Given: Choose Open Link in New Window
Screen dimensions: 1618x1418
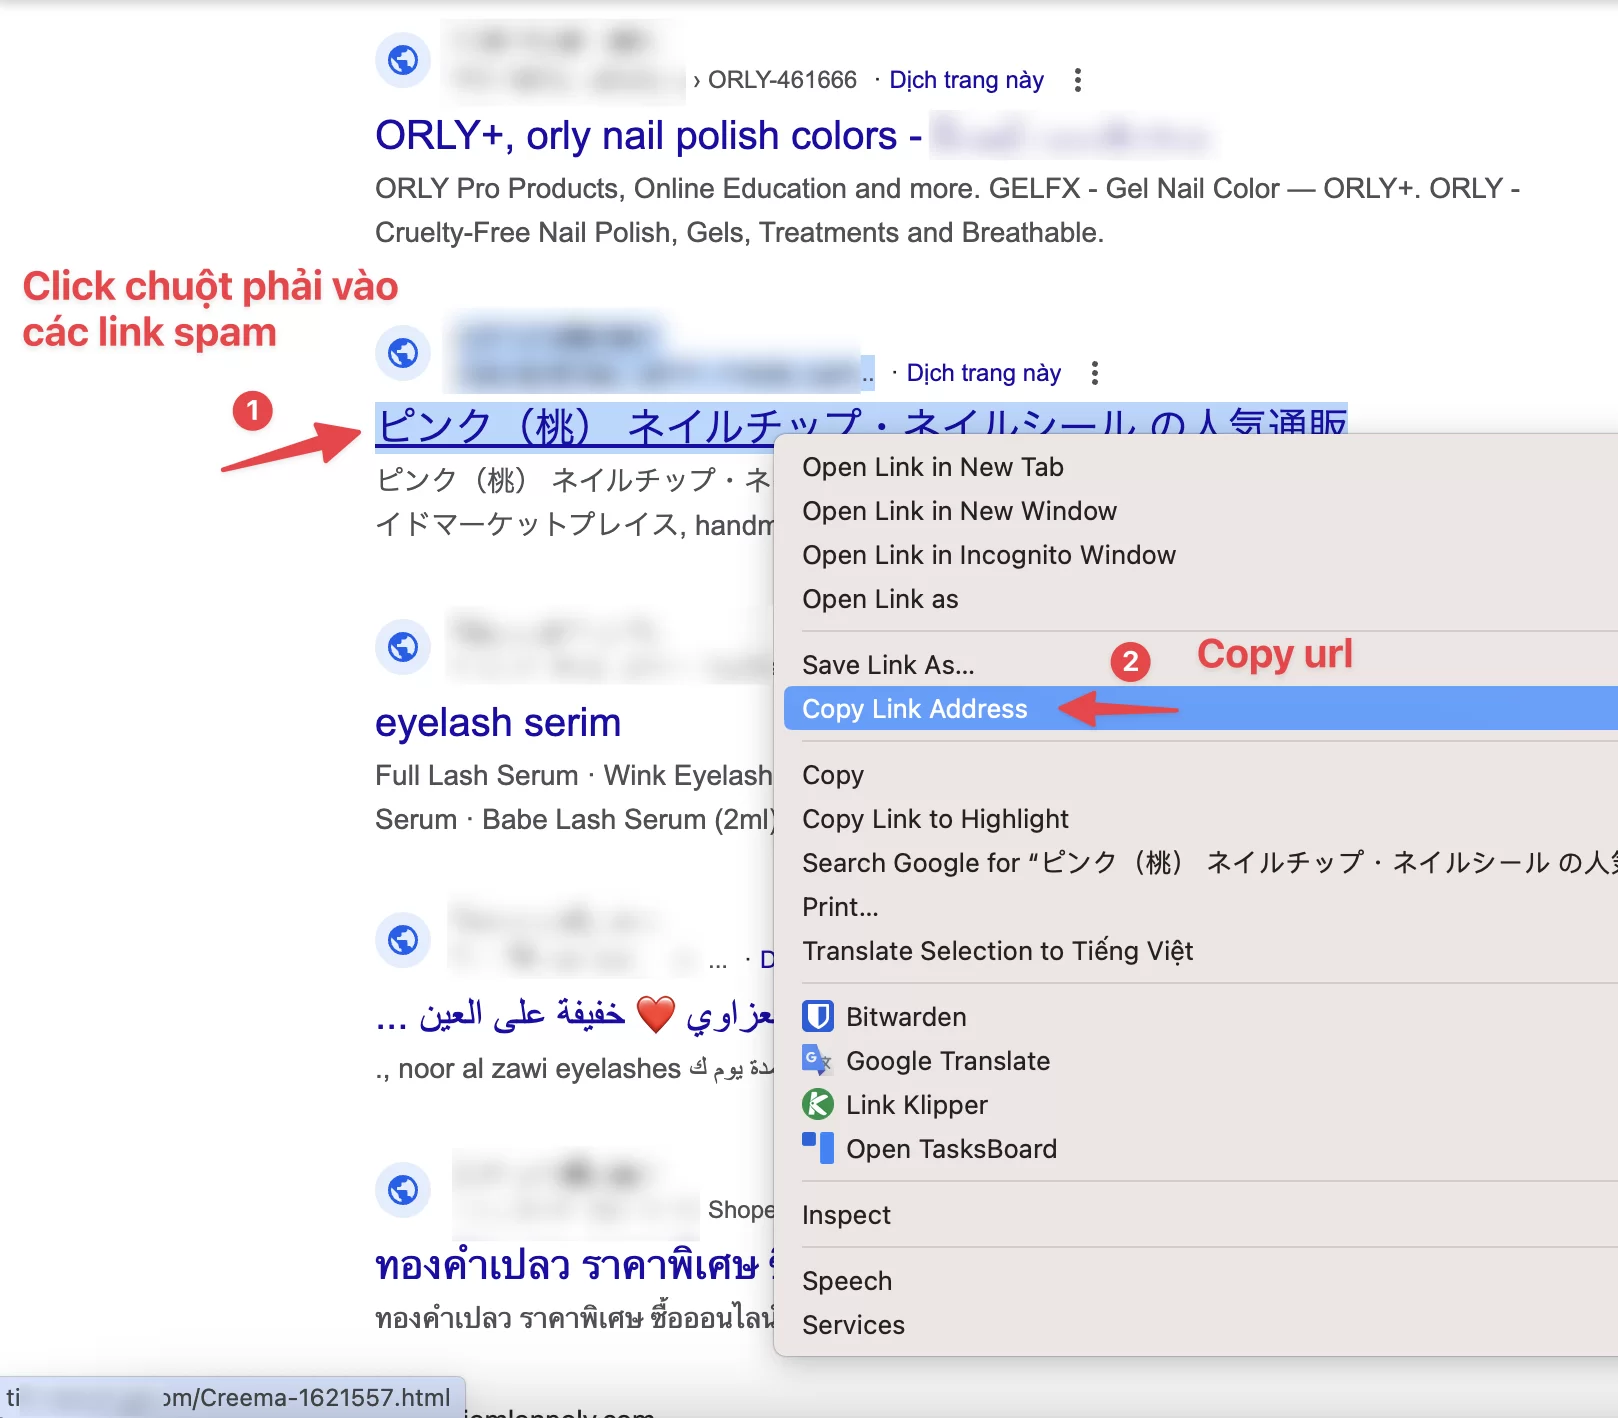Looking at the screenshot, I should point(1200,511).
